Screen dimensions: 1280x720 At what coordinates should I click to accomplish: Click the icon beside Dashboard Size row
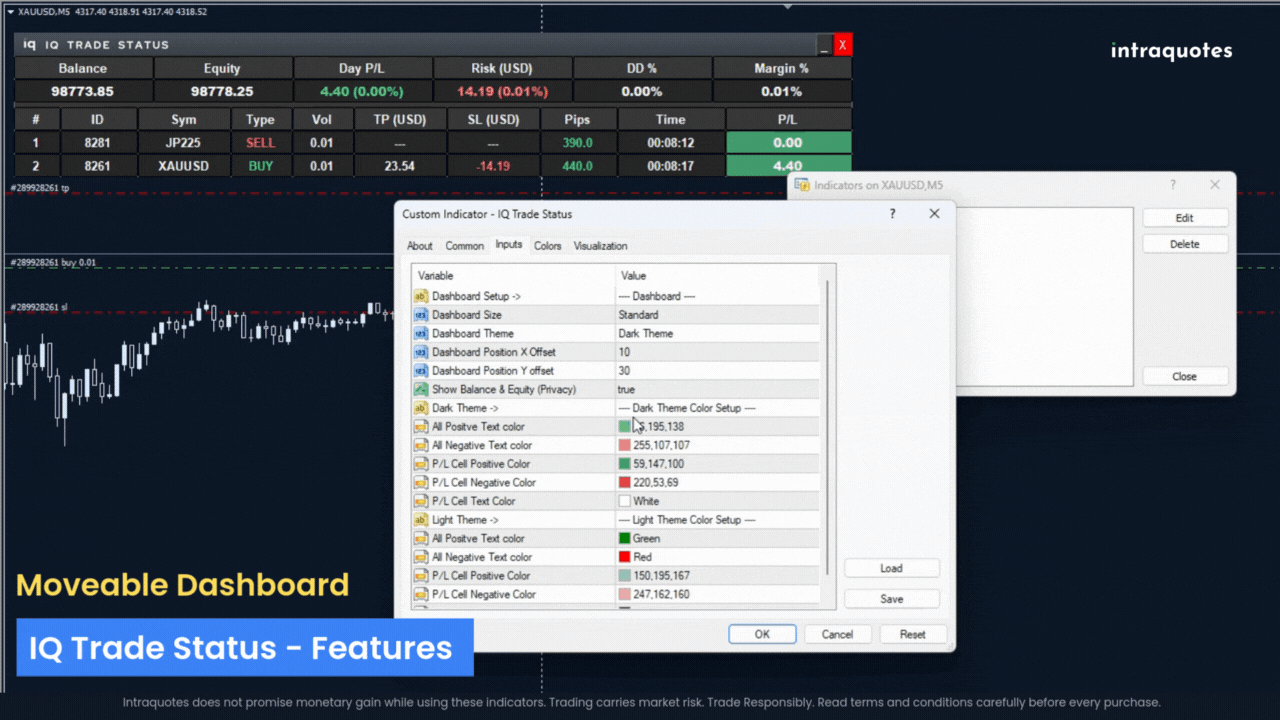click(421, 315)
